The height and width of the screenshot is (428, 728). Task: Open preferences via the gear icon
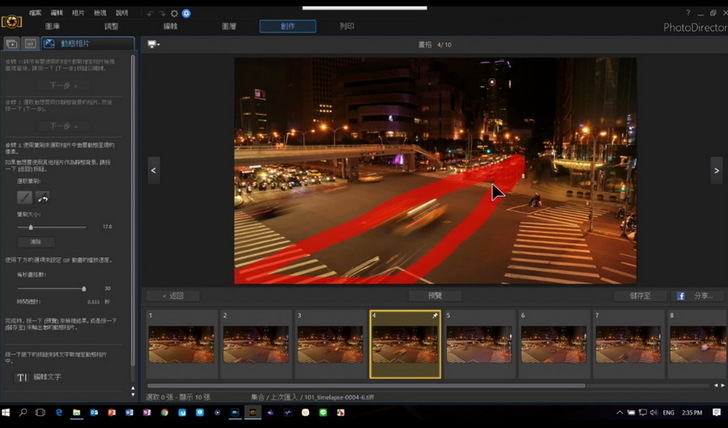coord(174,13)
